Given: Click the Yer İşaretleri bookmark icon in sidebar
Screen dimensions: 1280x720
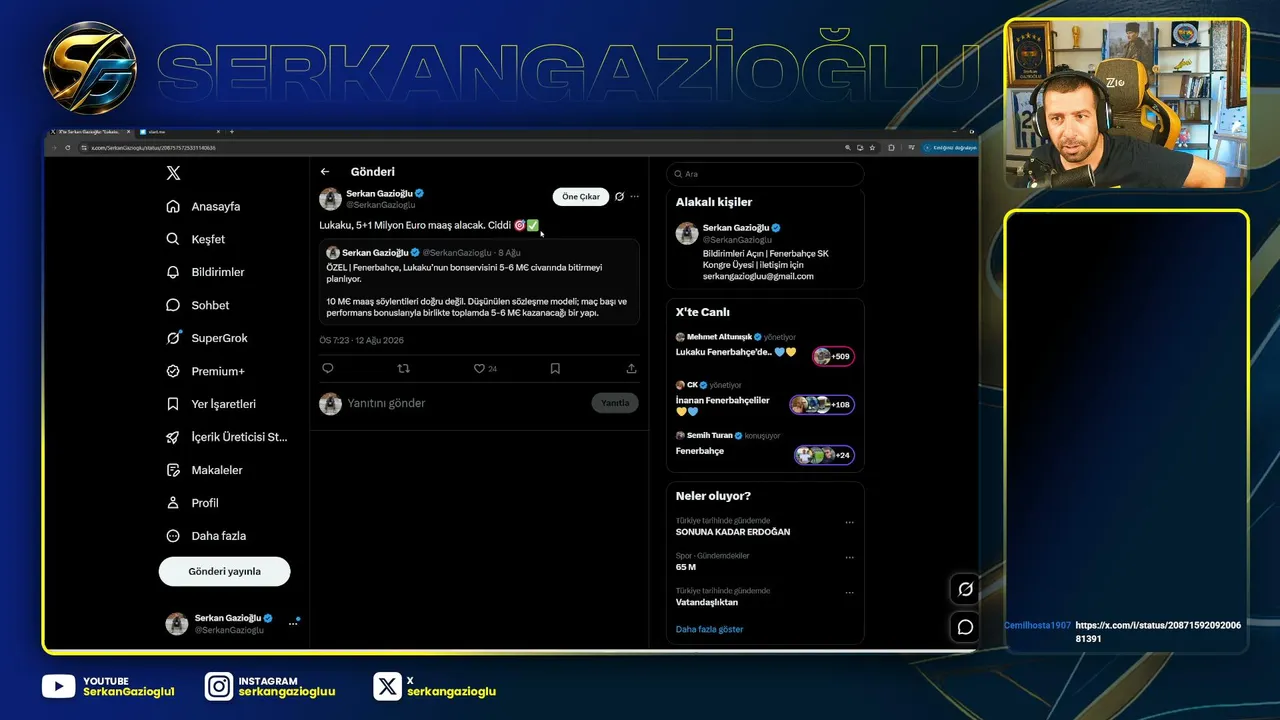Looking at the screenshot, I should 173,404.
